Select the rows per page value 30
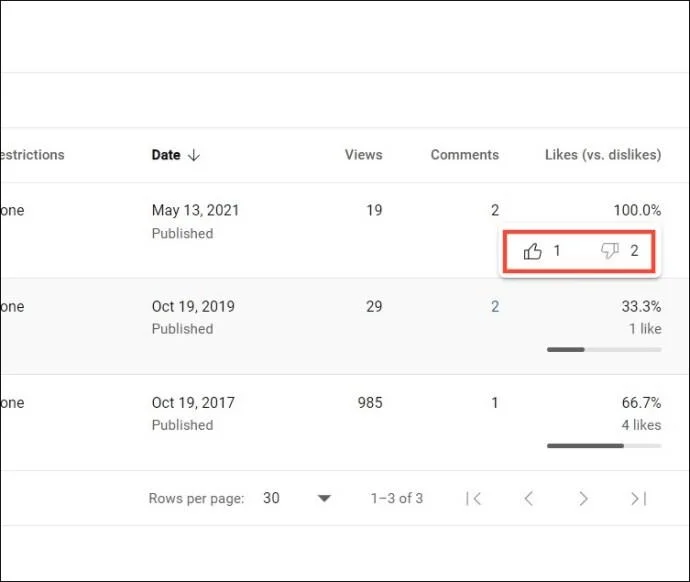The image size is (690, 582). click(271, 498)
